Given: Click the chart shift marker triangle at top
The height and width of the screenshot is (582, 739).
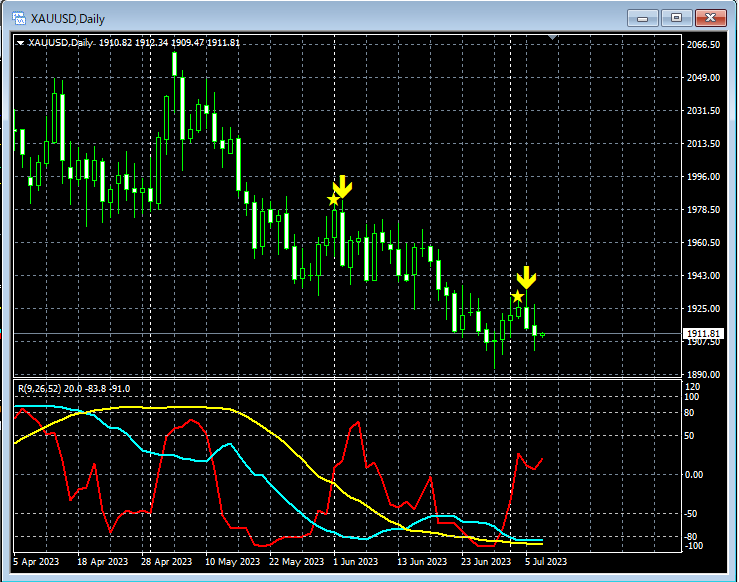Looking at the screenshot, I should pyautogui.click(x=552, y=37).
